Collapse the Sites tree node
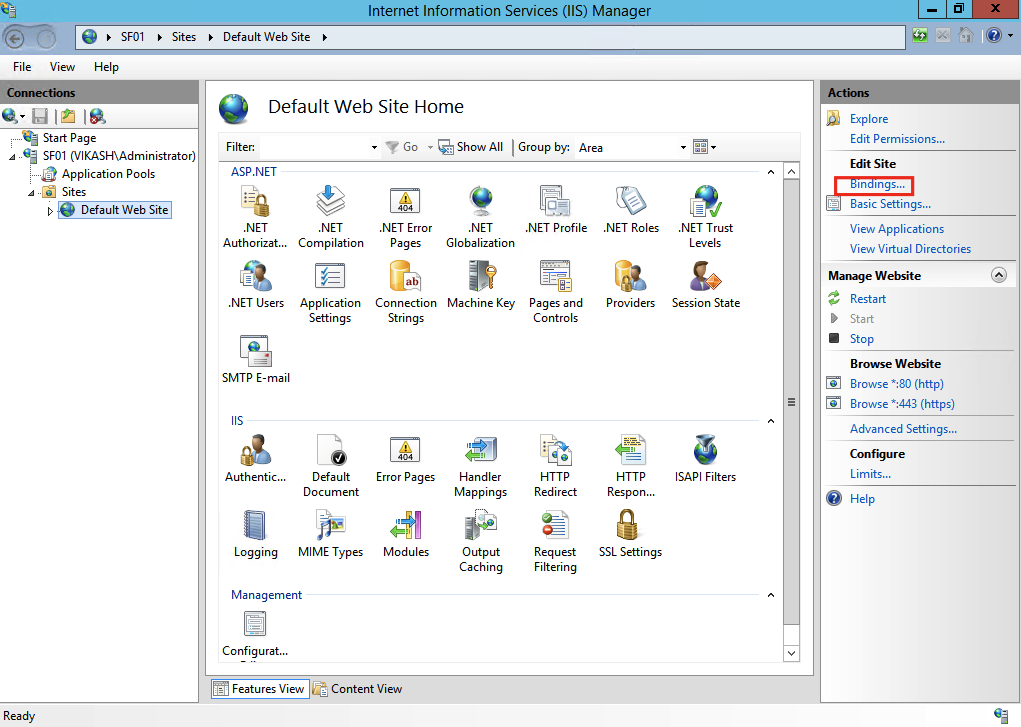This screenshot has height=727, width=1021. tap(31, 193)
